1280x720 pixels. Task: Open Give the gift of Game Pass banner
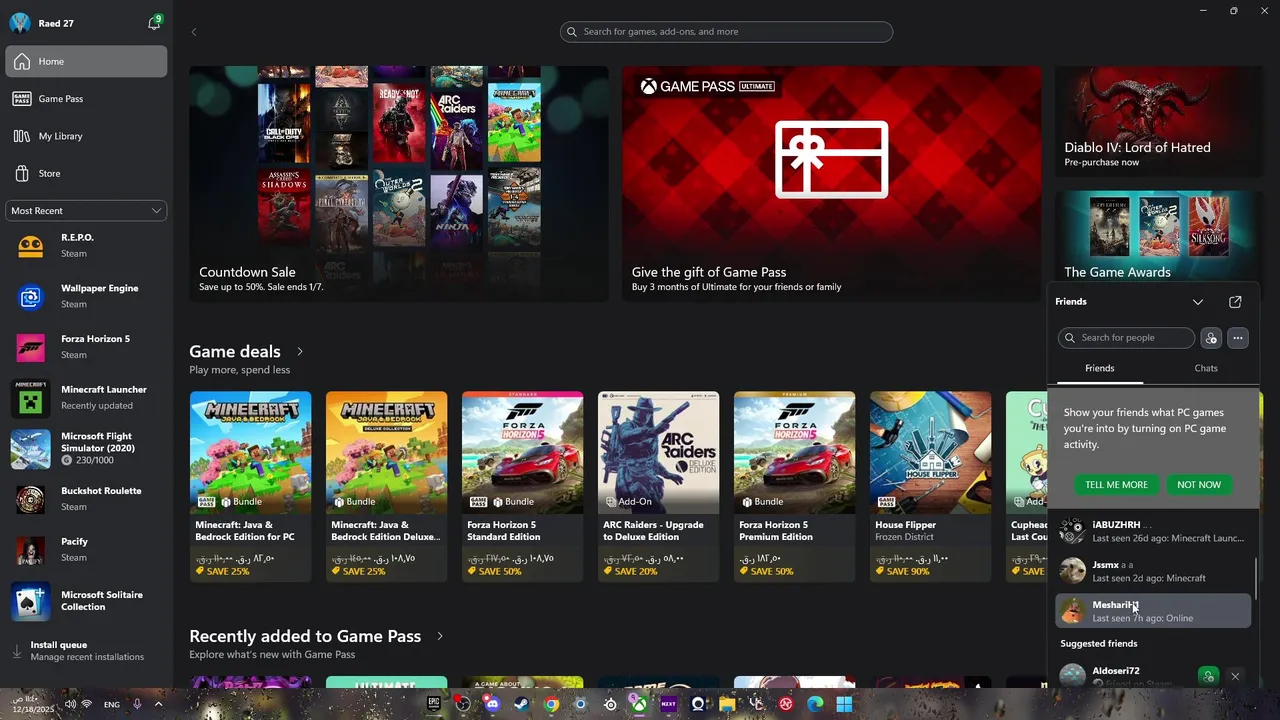click(x=831, y=184)
